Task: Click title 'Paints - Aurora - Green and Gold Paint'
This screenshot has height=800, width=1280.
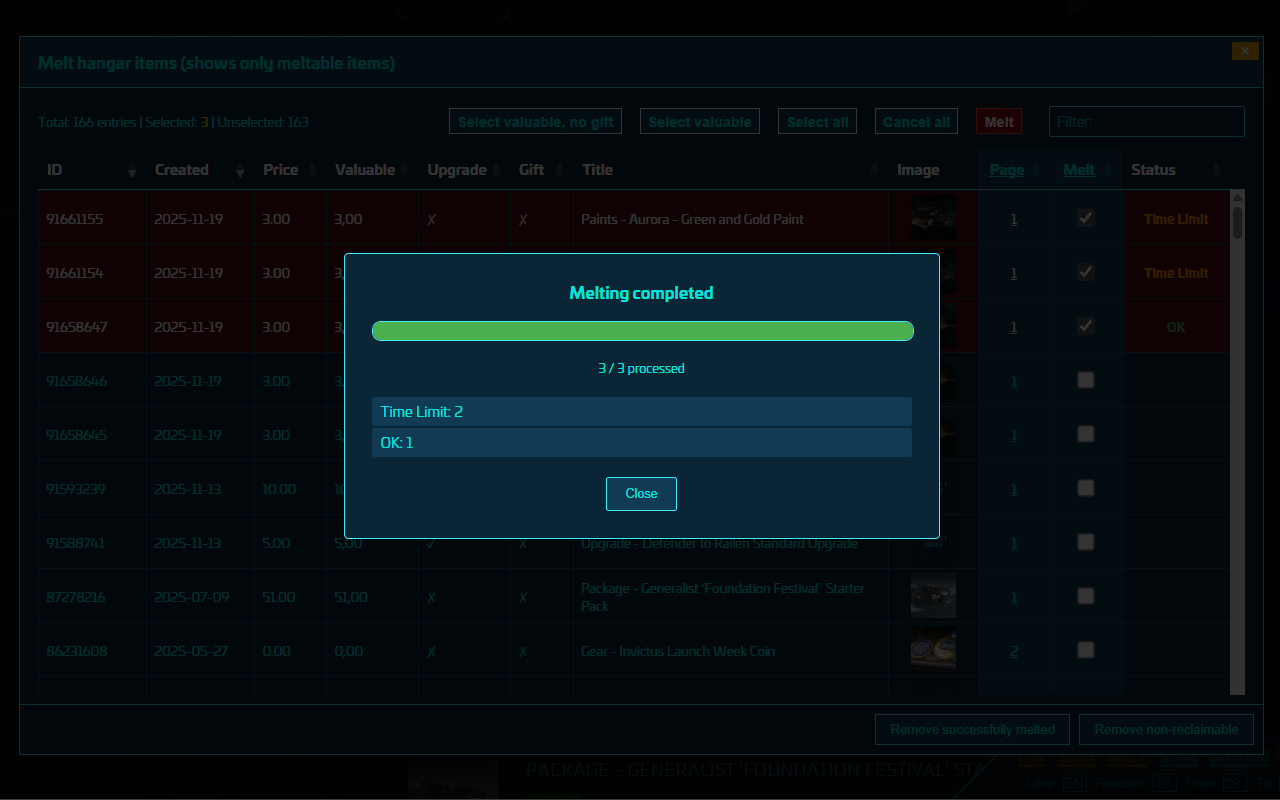Action: (x=692, y=219)
